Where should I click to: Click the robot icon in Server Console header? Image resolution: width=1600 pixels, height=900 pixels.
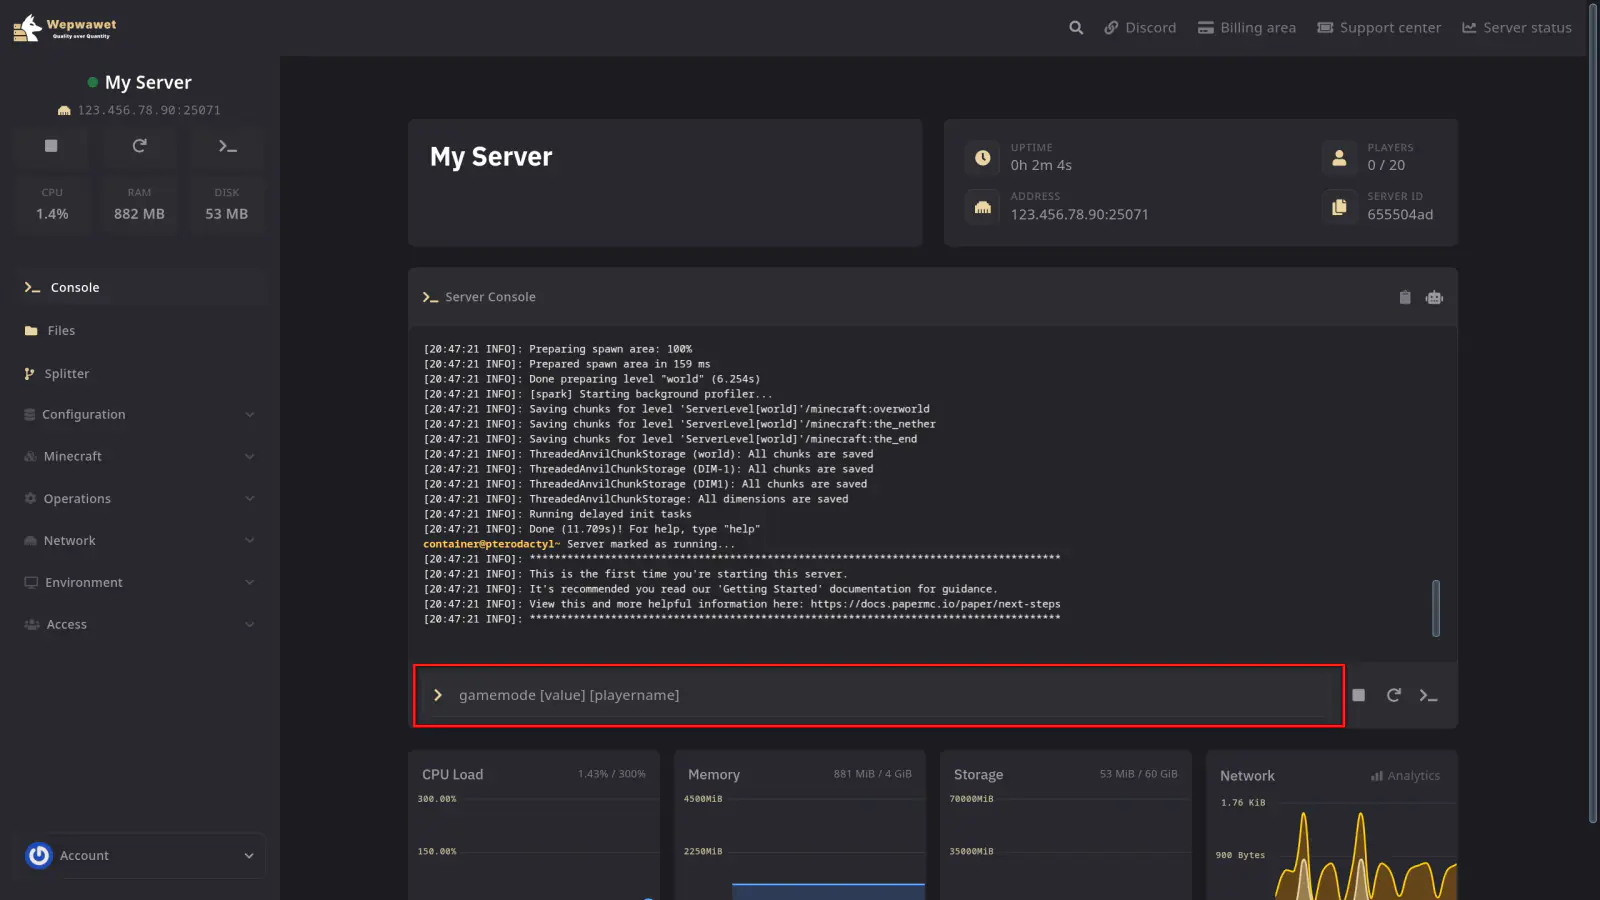tap(1434, 297)
